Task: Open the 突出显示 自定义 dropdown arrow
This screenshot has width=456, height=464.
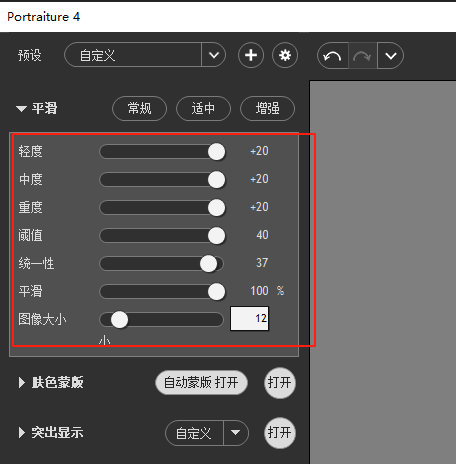Action: pyautogui.click(x=236, y=433)
